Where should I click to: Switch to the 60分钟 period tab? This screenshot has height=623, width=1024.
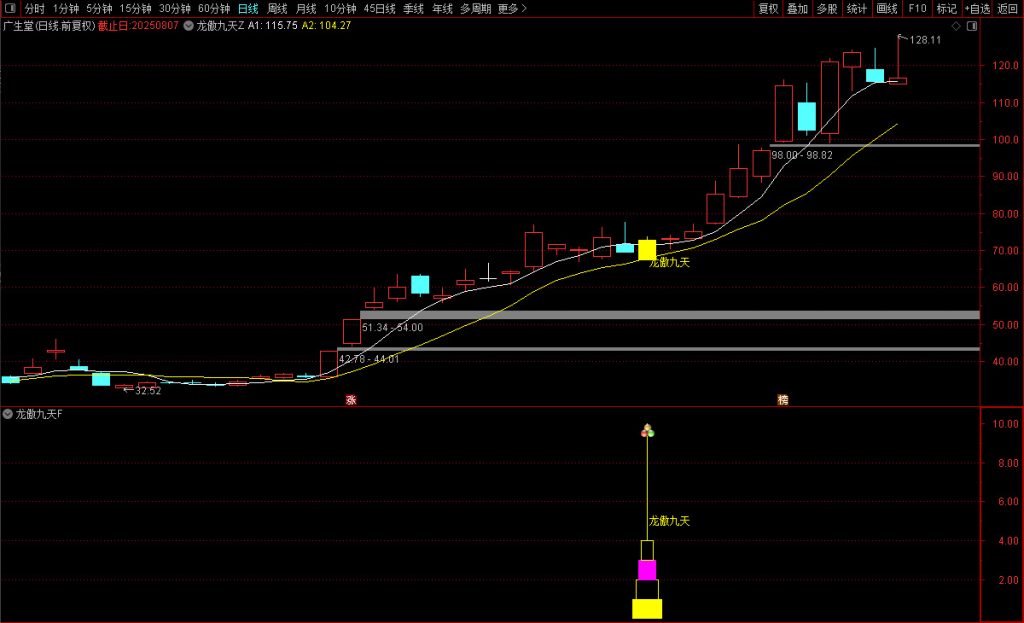(x=213, y=9)
